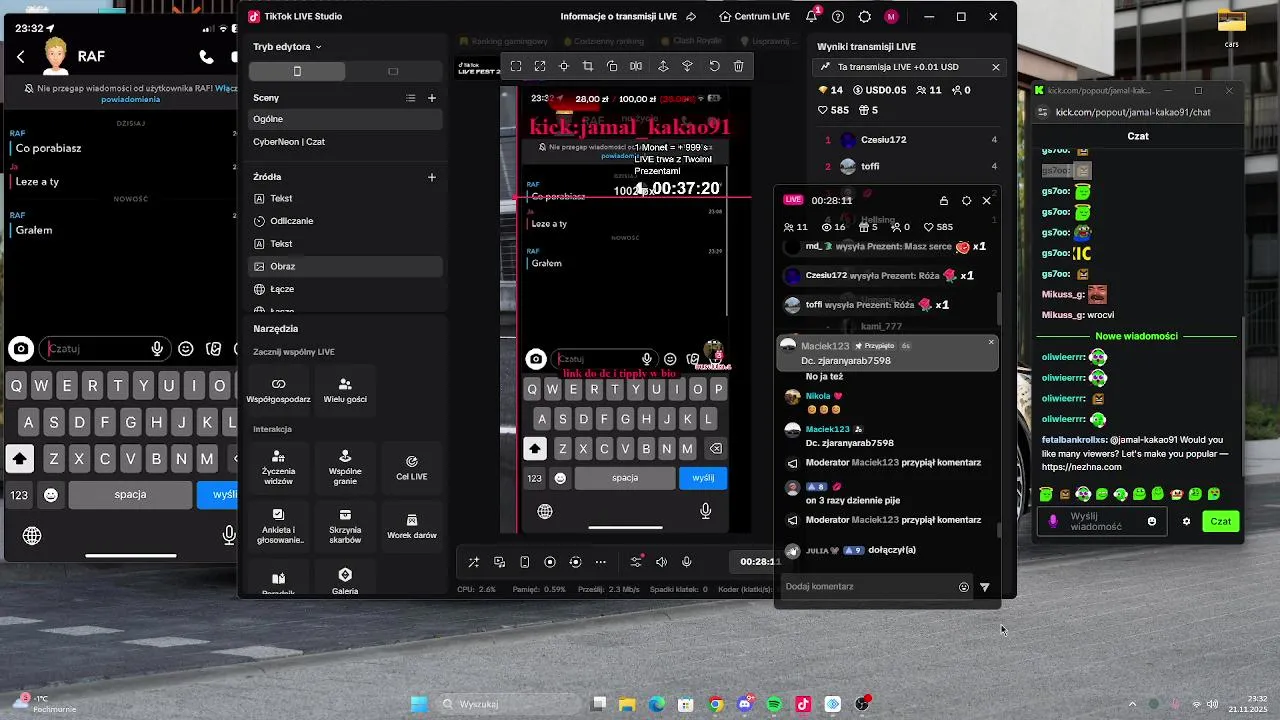Open Informacje o transmisji LIVE

tap(628, 17)
